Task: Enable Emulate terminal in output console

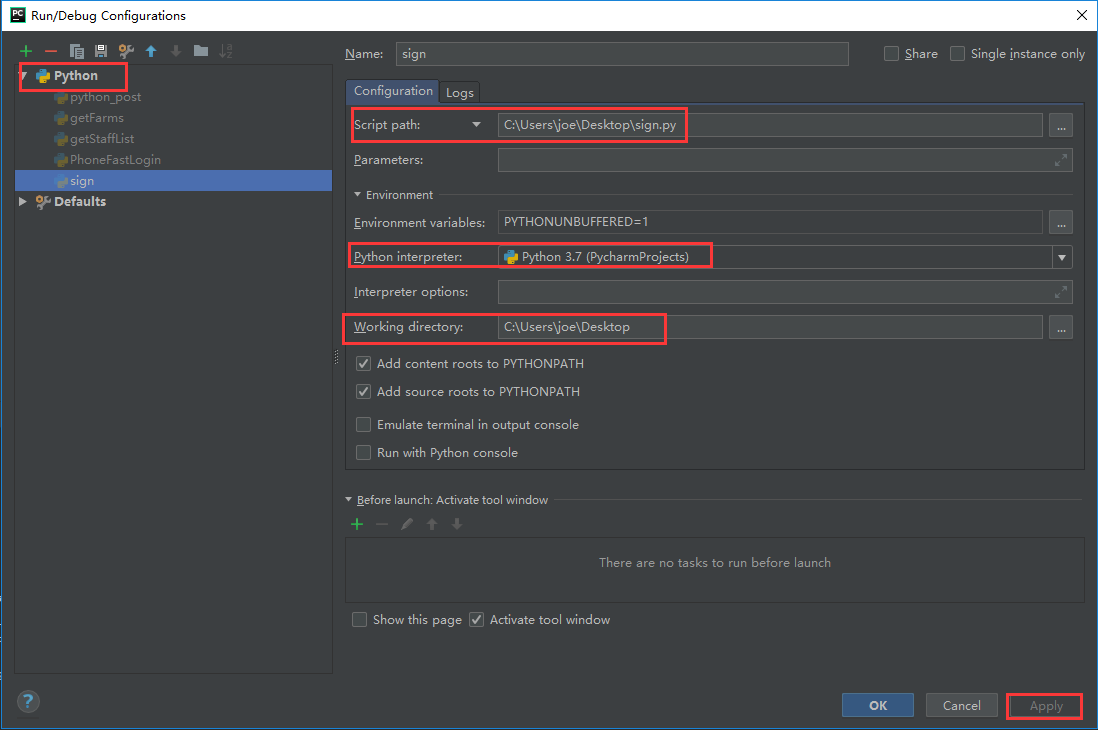Action: click(x=363, y=425)
